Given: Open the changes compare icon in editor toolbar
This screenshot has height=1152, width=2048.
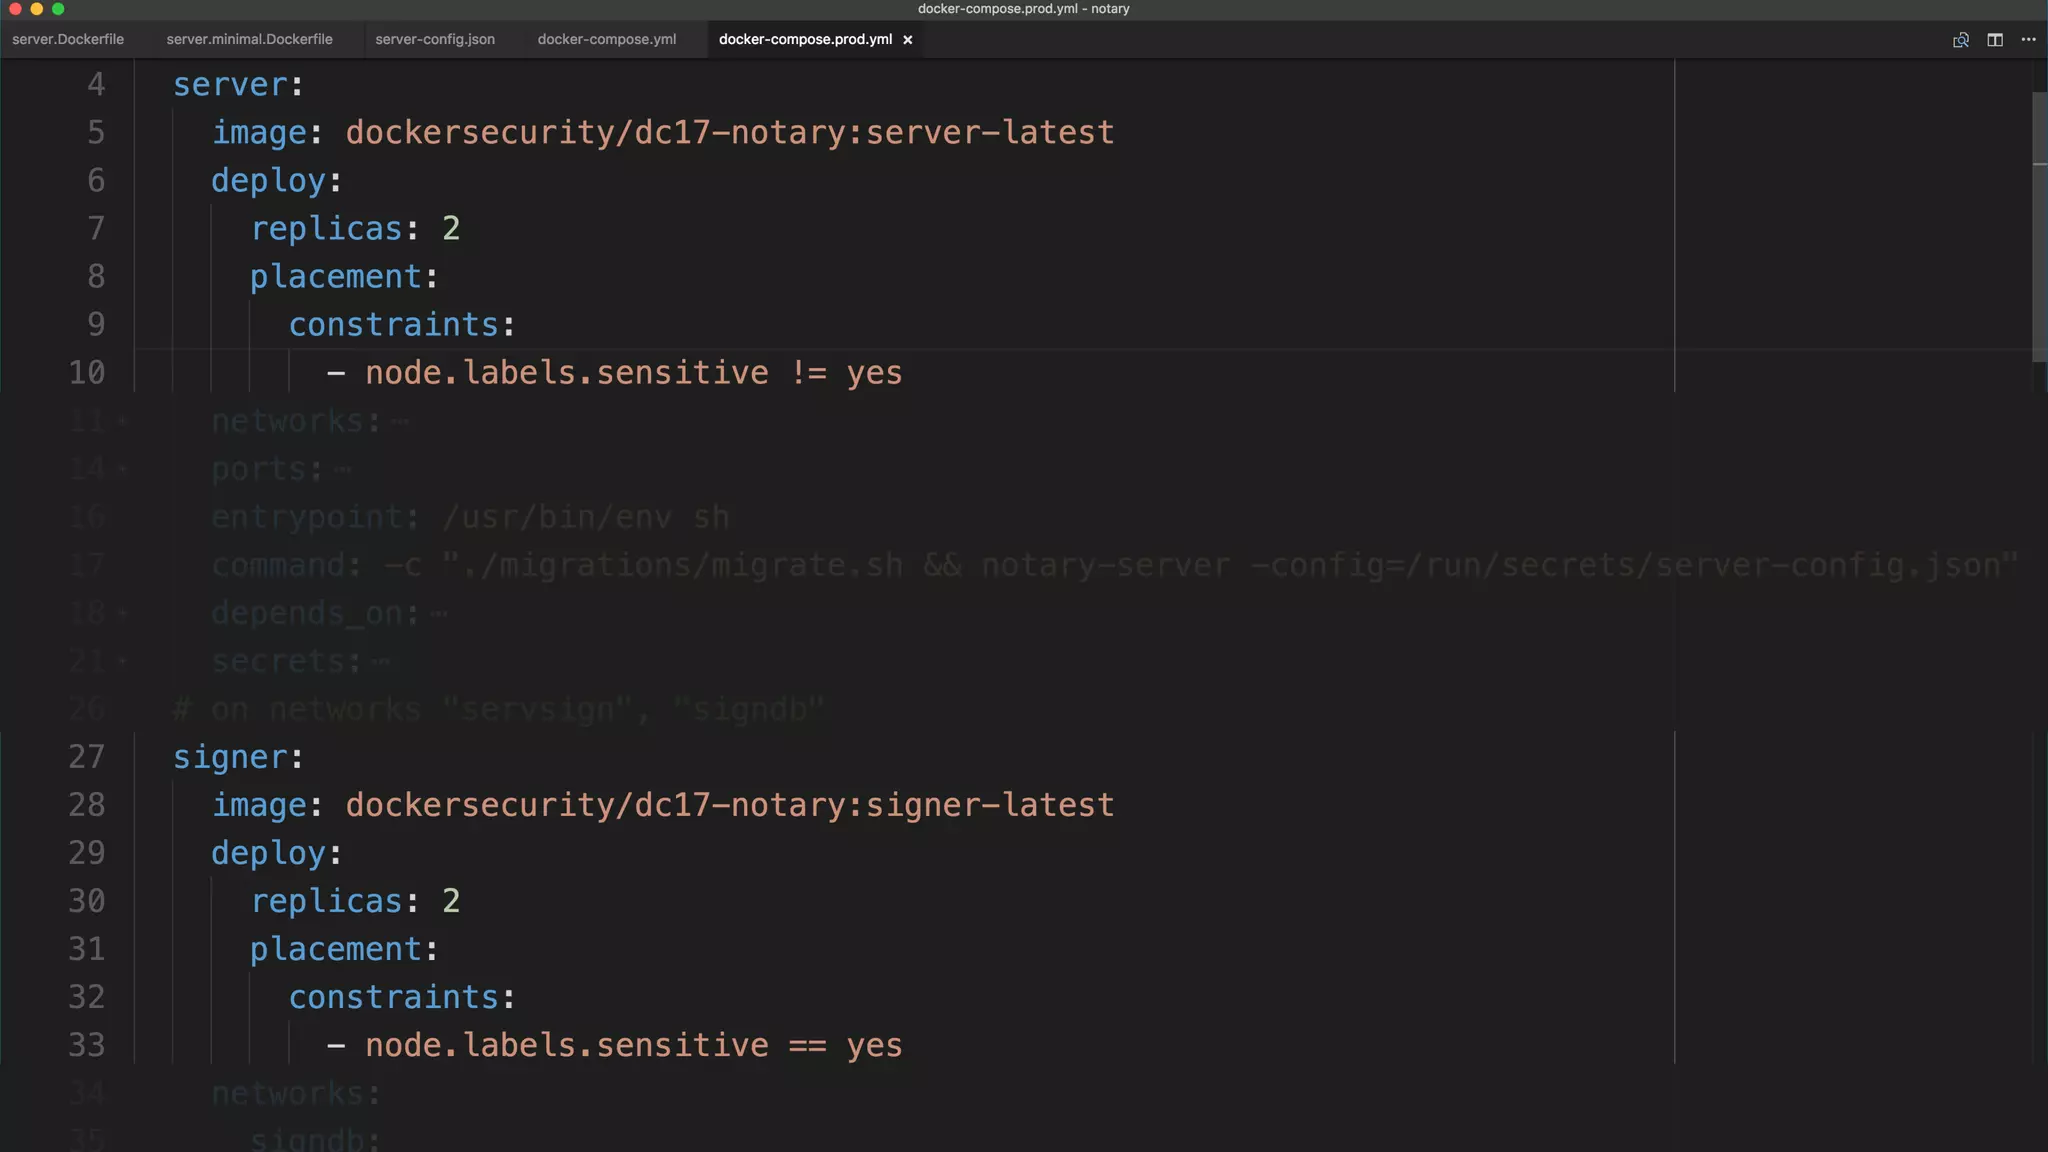Looking at the screenshot, I should tap(1960, 40).
